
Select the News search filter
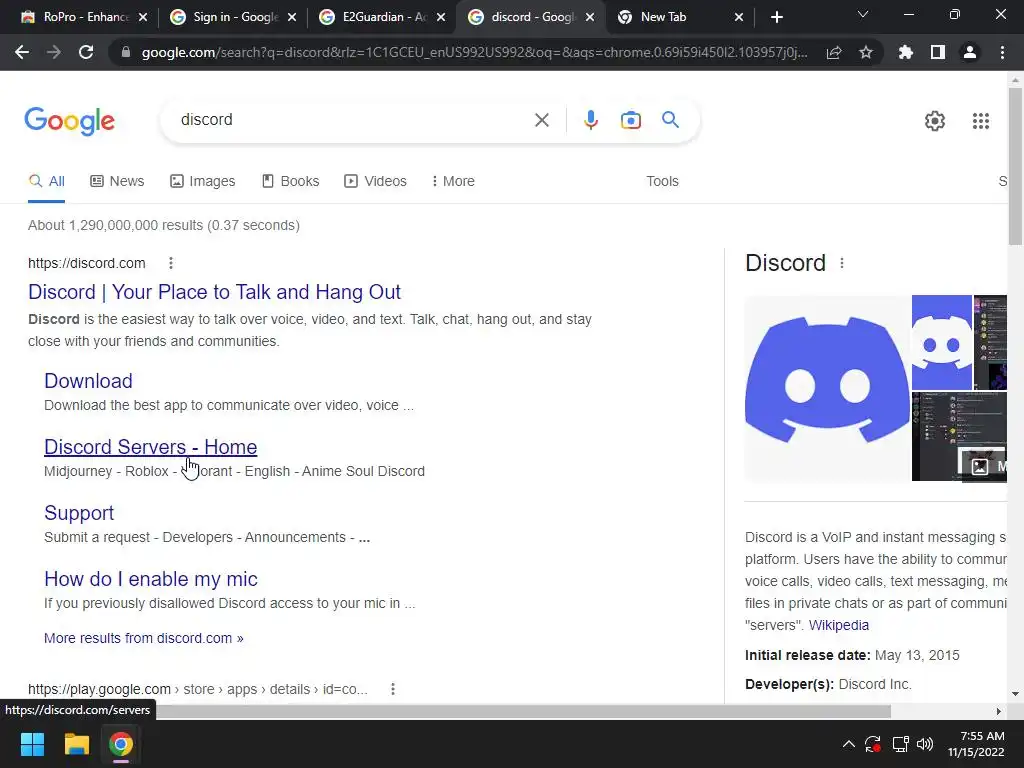point(117,182)
